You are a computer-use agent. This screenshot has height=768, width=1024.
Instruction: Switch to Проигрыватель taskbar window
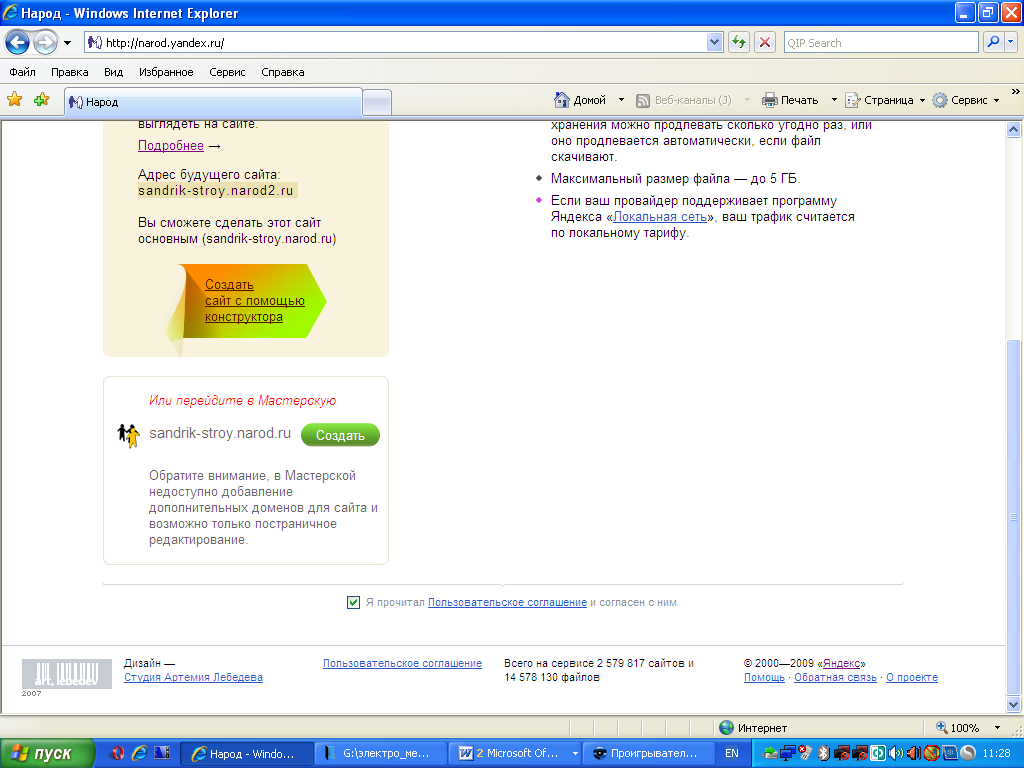click(x=648, y=754)
